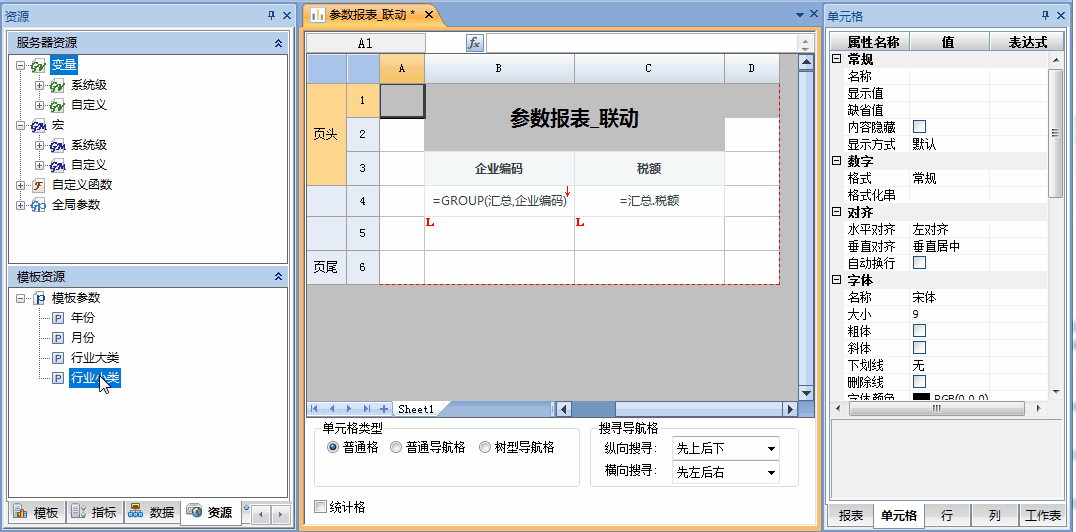
Task: Pin the 单元格 properties panel
Action: click(x=1046, y=15)
